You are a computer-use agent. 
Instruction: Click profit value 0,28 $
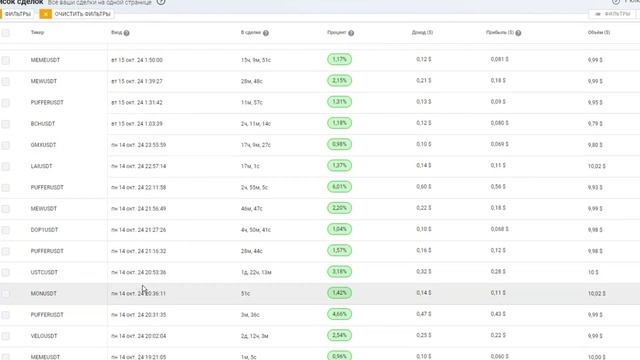click(498, 271)
